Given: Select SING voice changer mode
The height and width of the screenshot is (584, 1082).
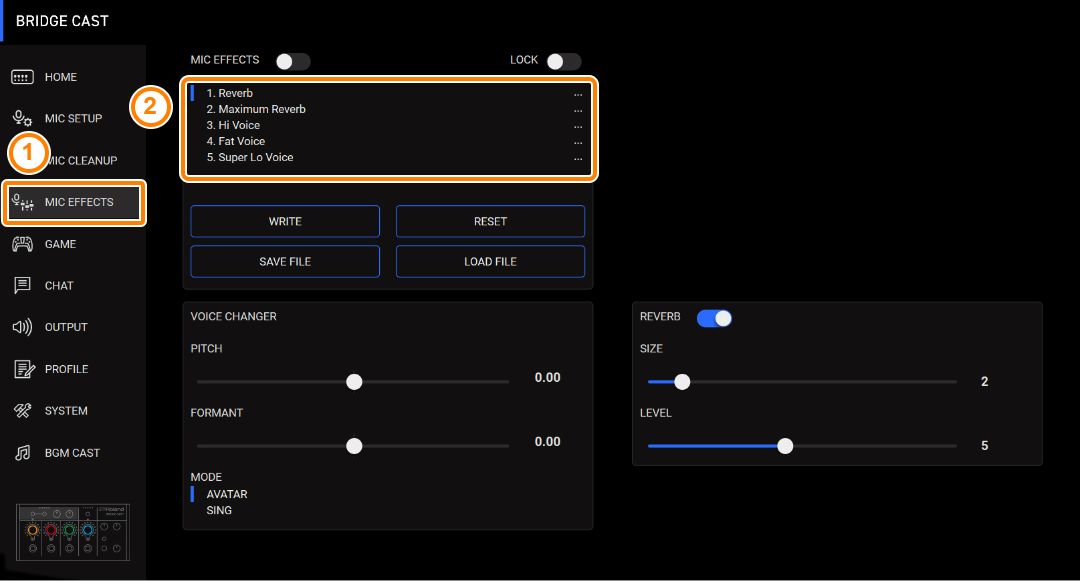Looking at the screenshot, I should [x=219, y=511].
